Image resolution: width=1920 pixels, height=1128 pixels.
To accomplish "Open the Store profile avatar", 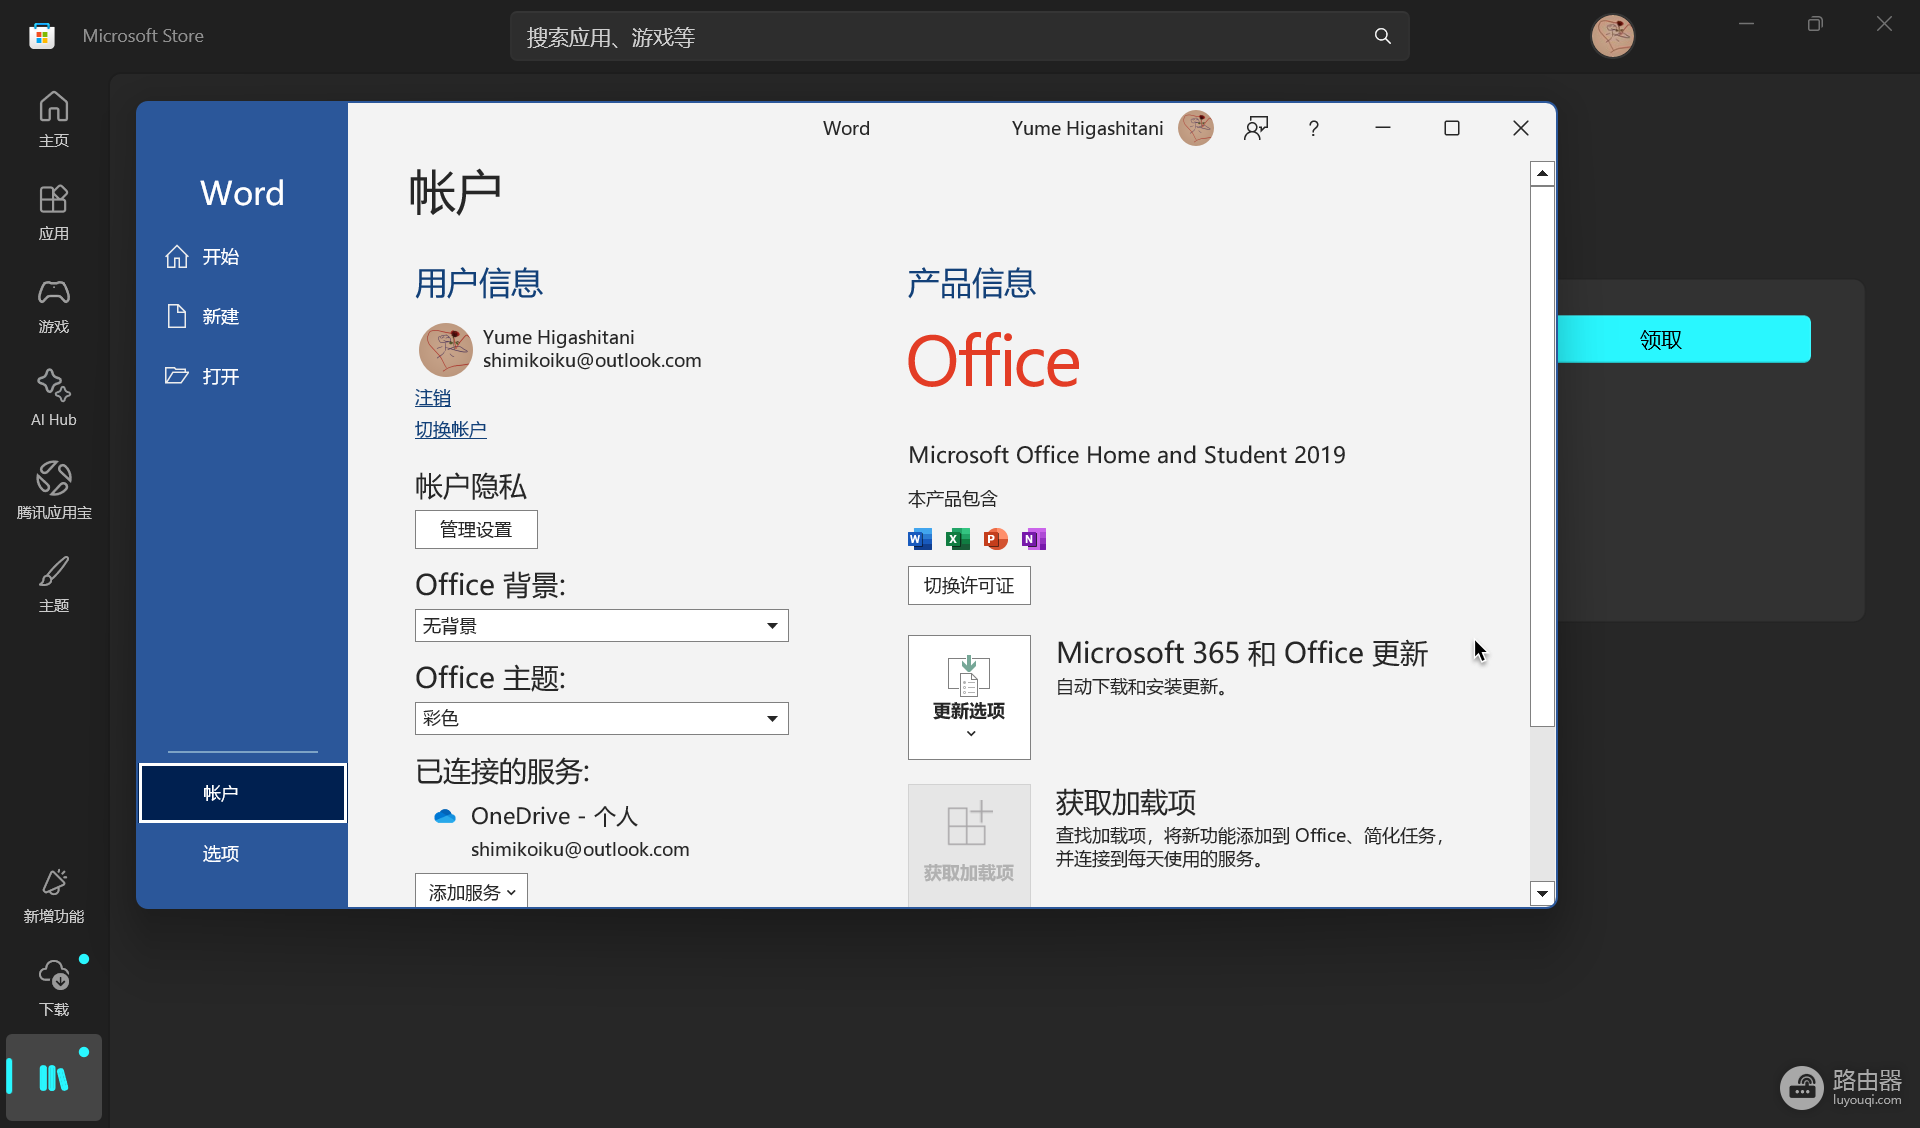I will 1612,36.
